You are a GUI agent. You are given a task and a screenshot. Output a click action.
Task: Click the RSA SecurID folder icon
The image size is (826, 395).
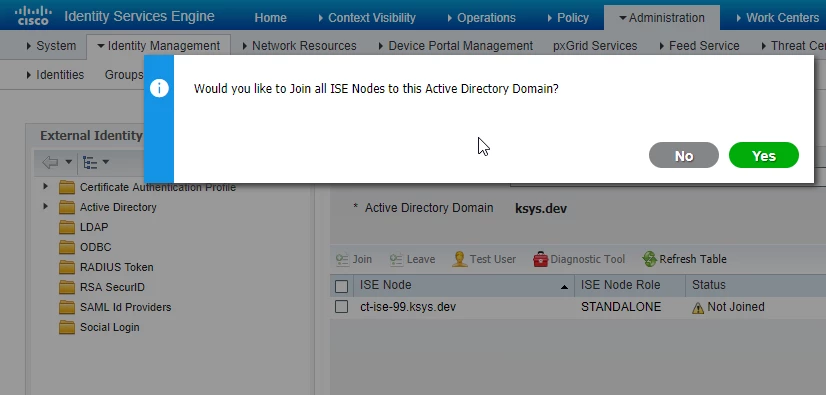click(67, 288)
